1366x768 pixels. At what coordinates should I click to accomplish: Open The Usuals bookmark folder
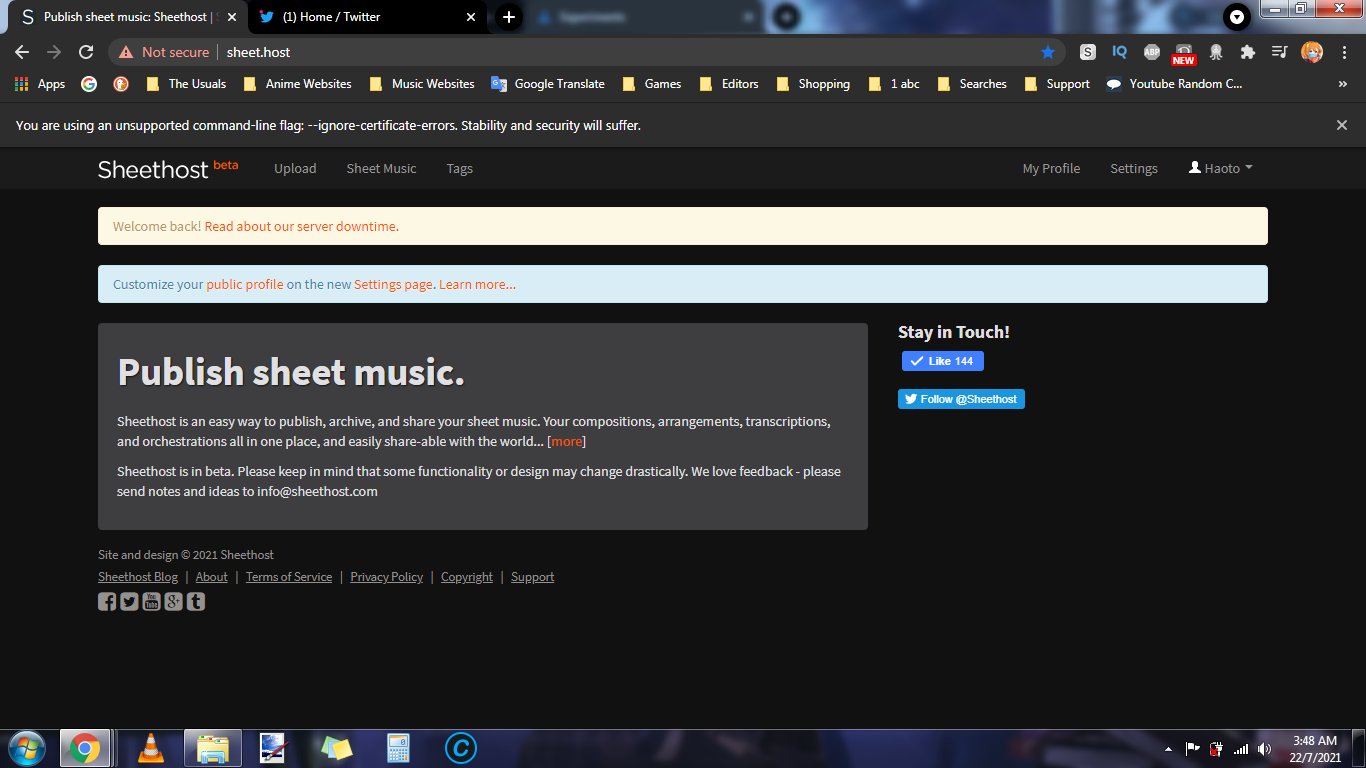point(187,84)
